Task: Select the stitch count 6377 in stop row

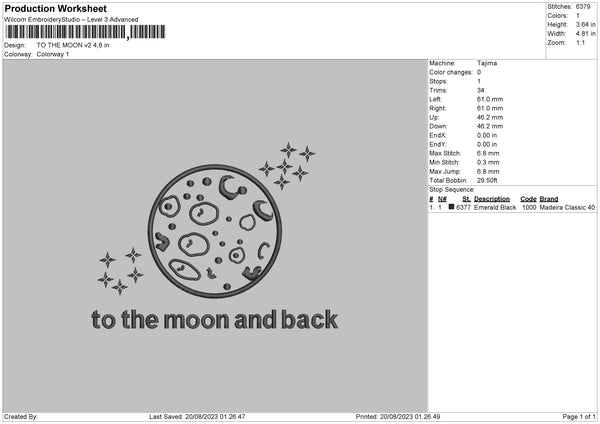Action: pos(463,207)
